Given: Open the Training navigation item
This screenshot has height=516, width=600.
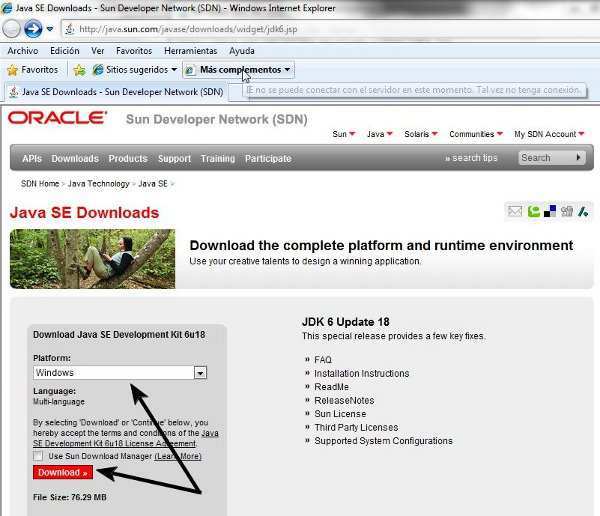Looking at the screenshot, I should 218,158.
